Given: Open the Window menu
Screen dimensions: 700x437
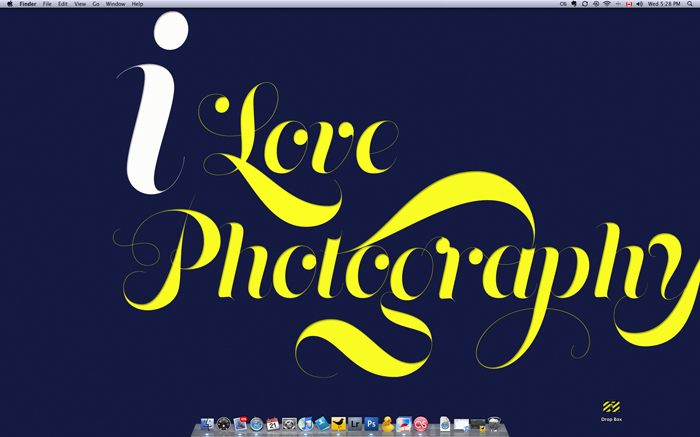Looking at the screenshot, I should (115, 4).
